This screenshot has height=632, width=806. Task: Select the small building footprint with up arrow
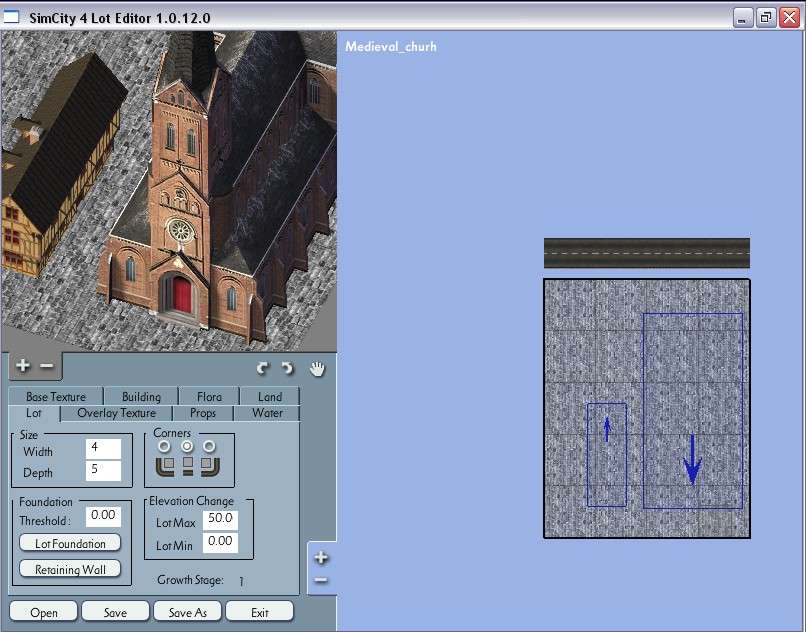tap(607, 454)
